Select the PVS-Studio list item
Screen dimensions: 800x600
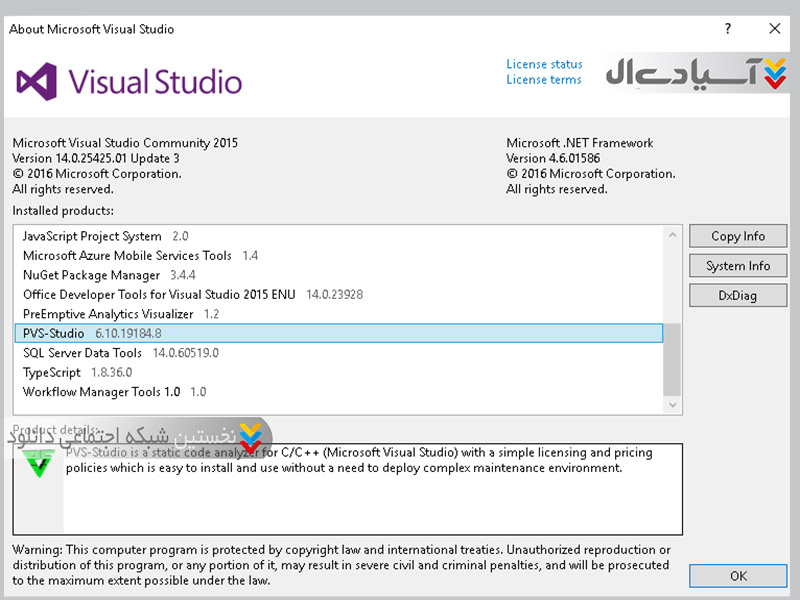pyautogui.click(x=54, y=333)
